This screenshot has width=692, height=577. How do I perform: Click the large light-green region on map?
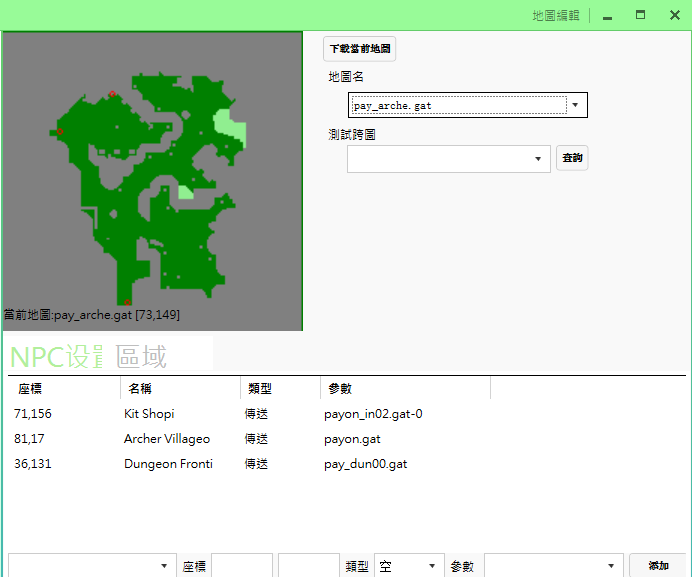[229, 125]
